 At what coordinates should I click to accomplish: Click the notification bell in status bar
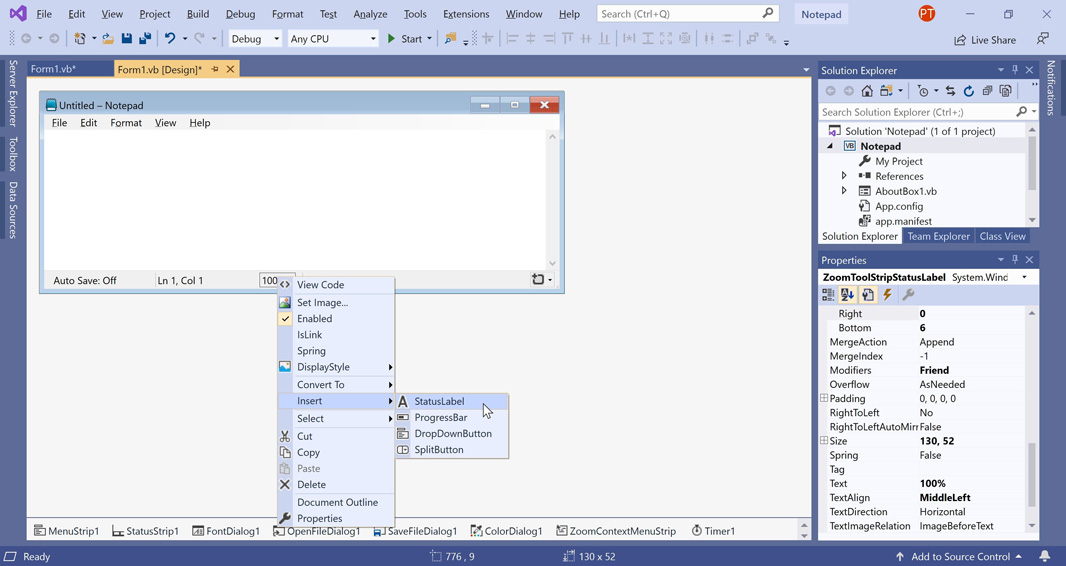pyautogui.click(x=1044, y=556)
